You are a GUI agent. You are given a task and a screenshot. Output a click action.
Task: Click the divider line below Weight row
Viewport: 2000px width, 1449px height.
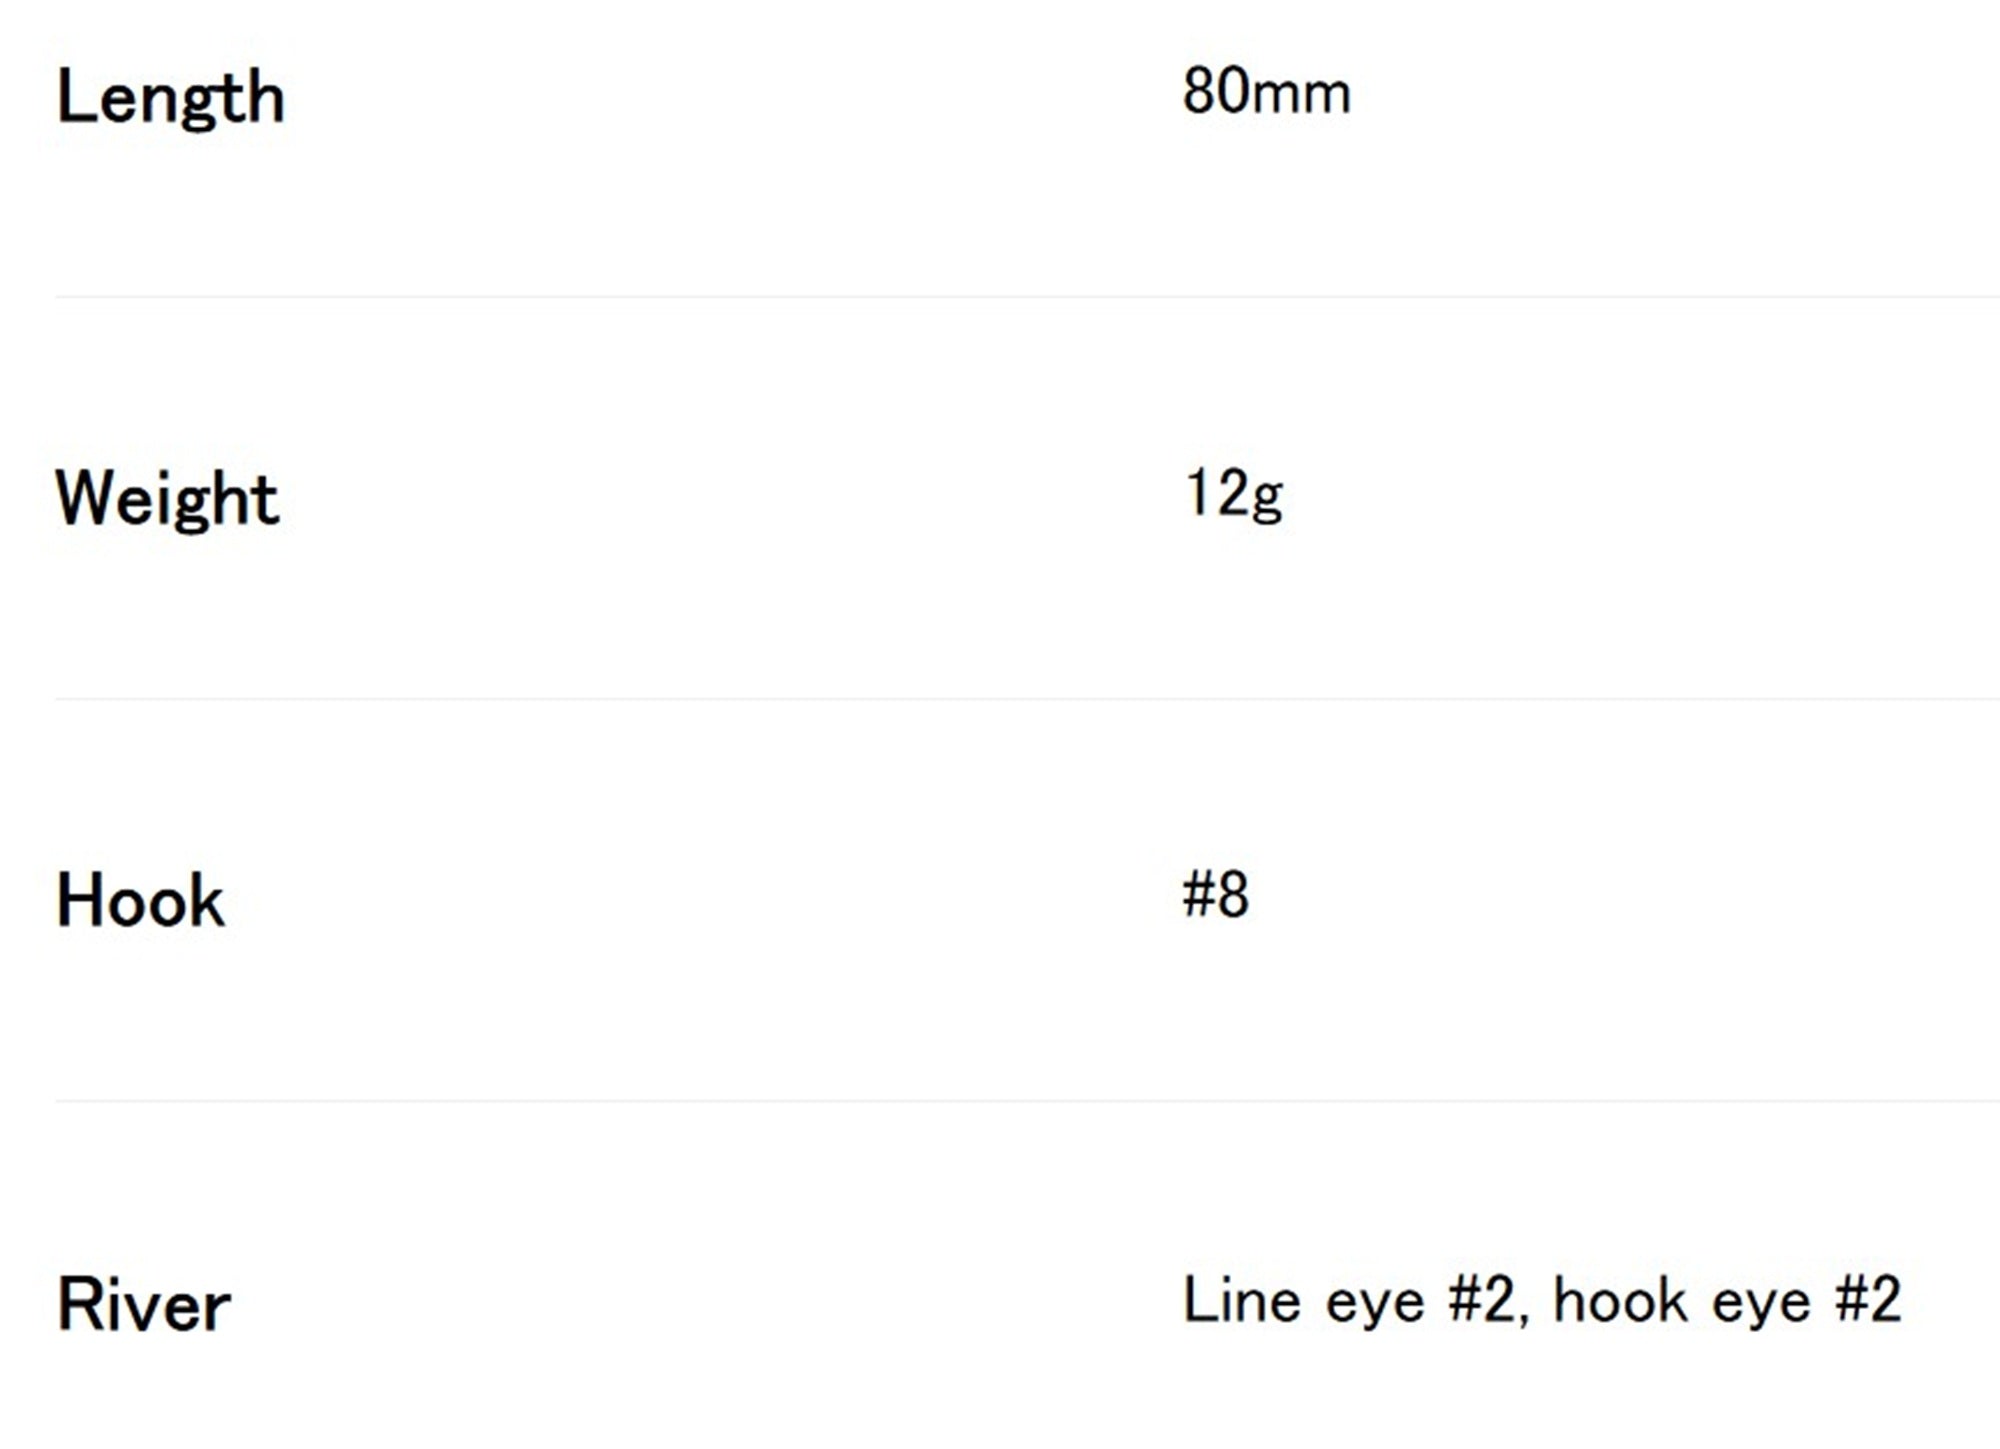1027,699
